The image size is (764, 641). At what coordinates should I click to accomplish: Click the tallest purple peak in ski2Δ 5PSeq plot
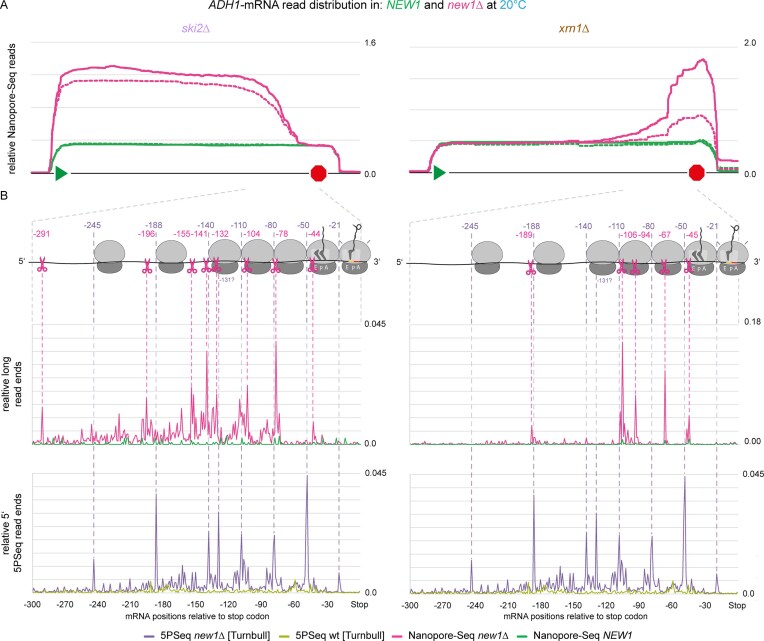(x=307, y=531)
